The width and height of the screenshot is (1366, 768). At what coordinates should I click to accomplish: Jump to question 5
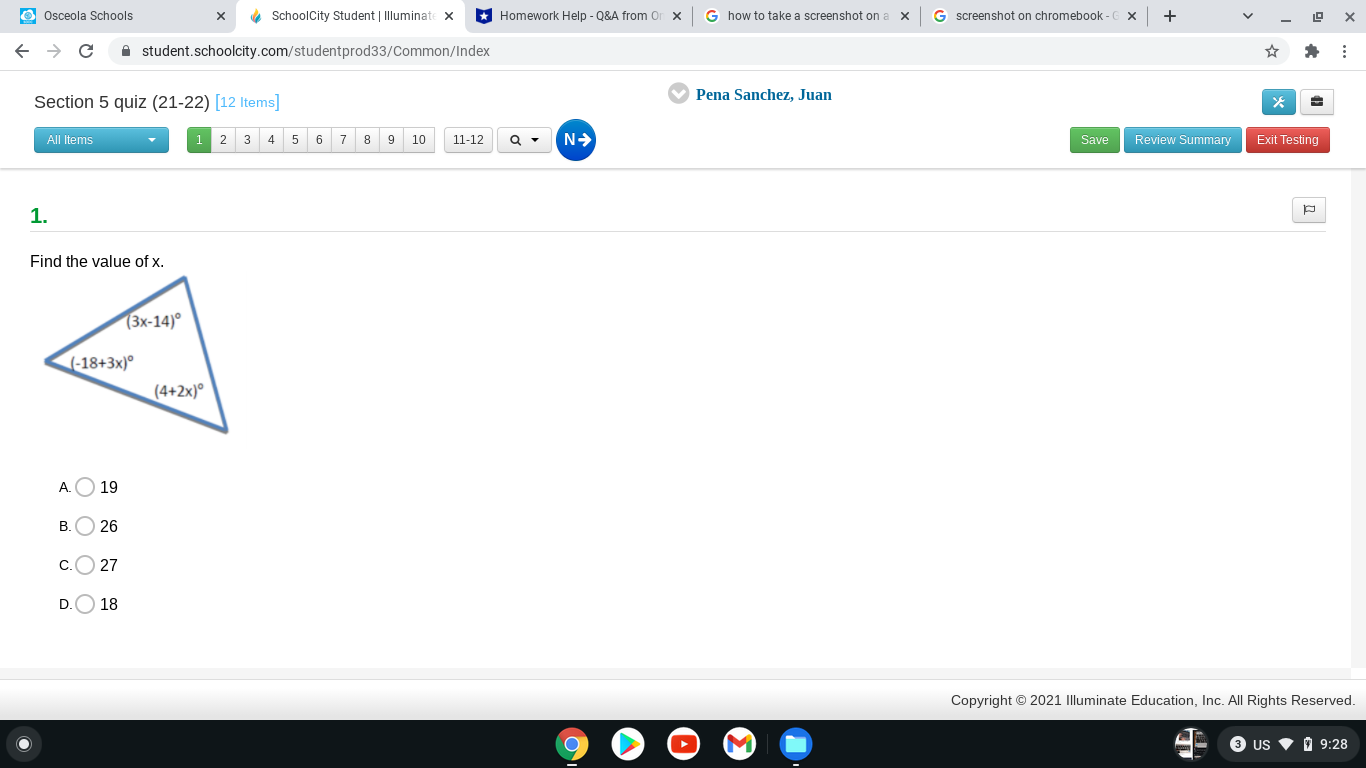(295, 140)
